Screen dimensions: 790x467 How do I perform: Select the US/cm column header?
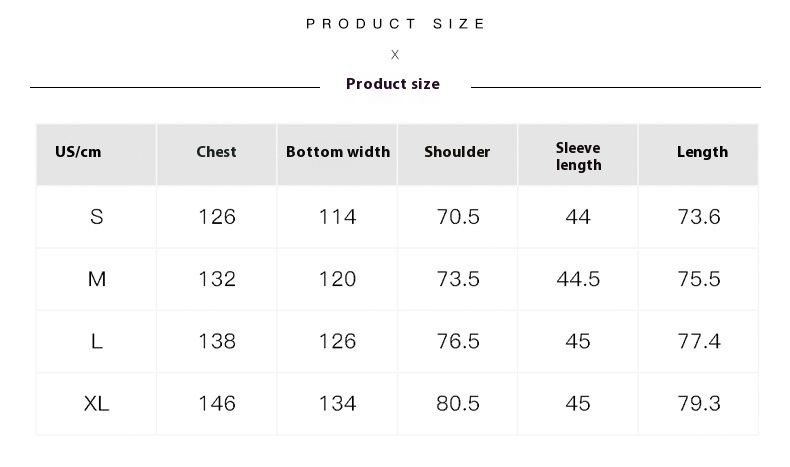(x=78, y=152)
